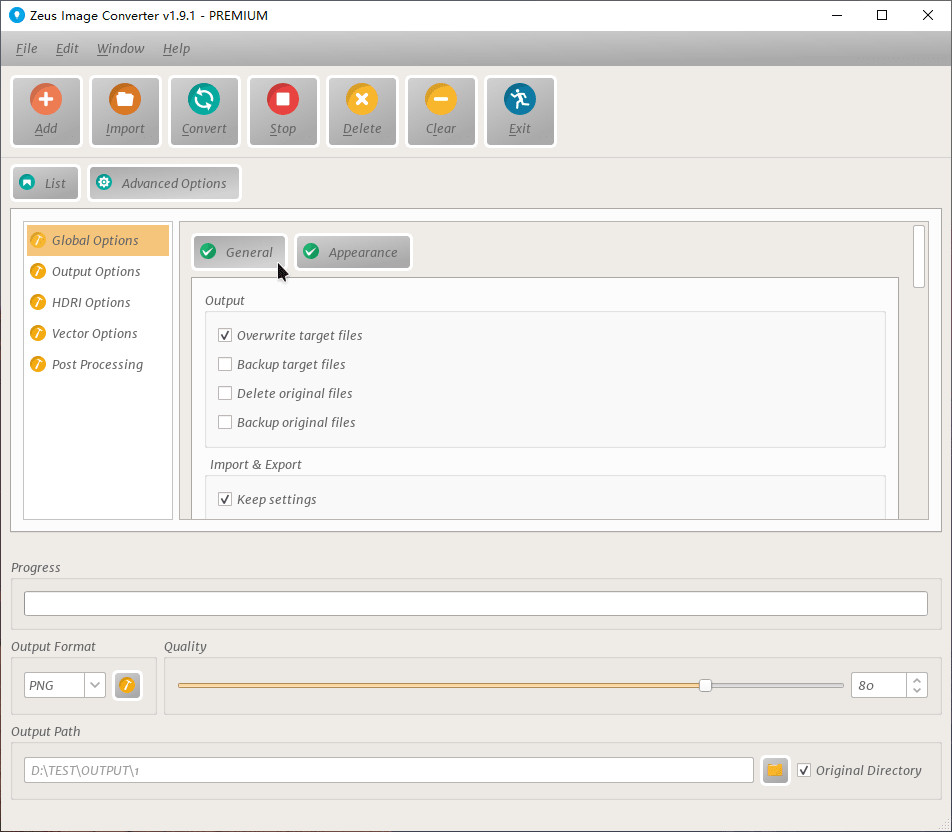The image size is (952, 832).
Task: Open the Import folder tool
Action: click(x=125, y=111)
